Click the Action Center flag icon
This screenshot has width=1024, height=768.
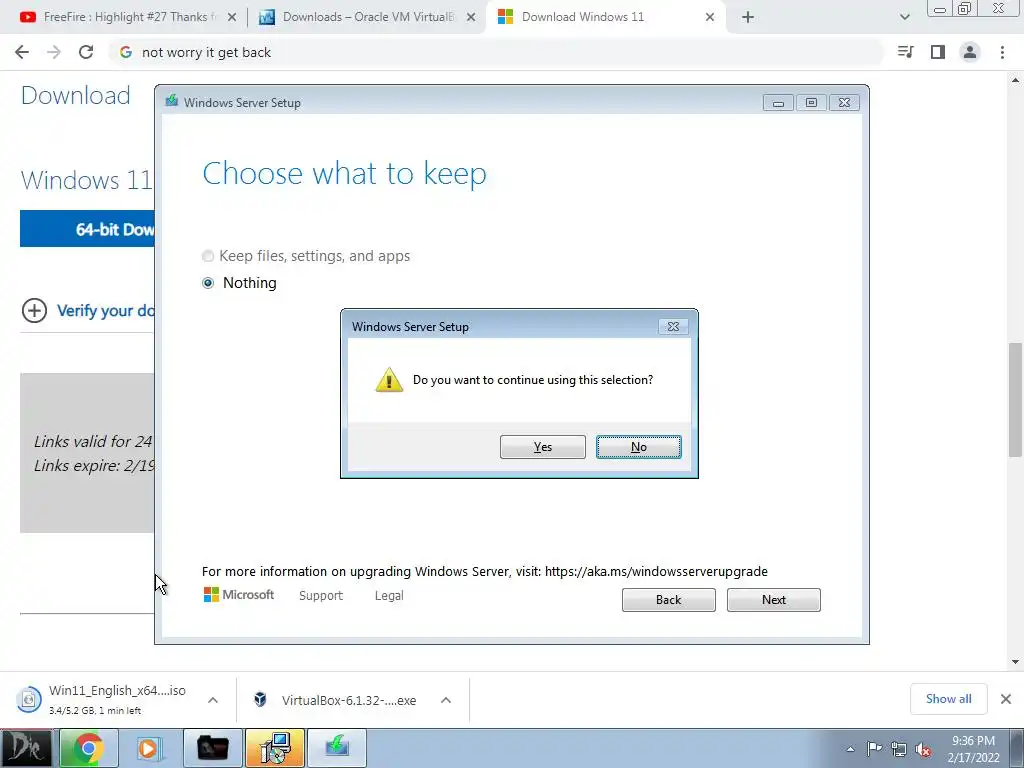coord(874,749)
